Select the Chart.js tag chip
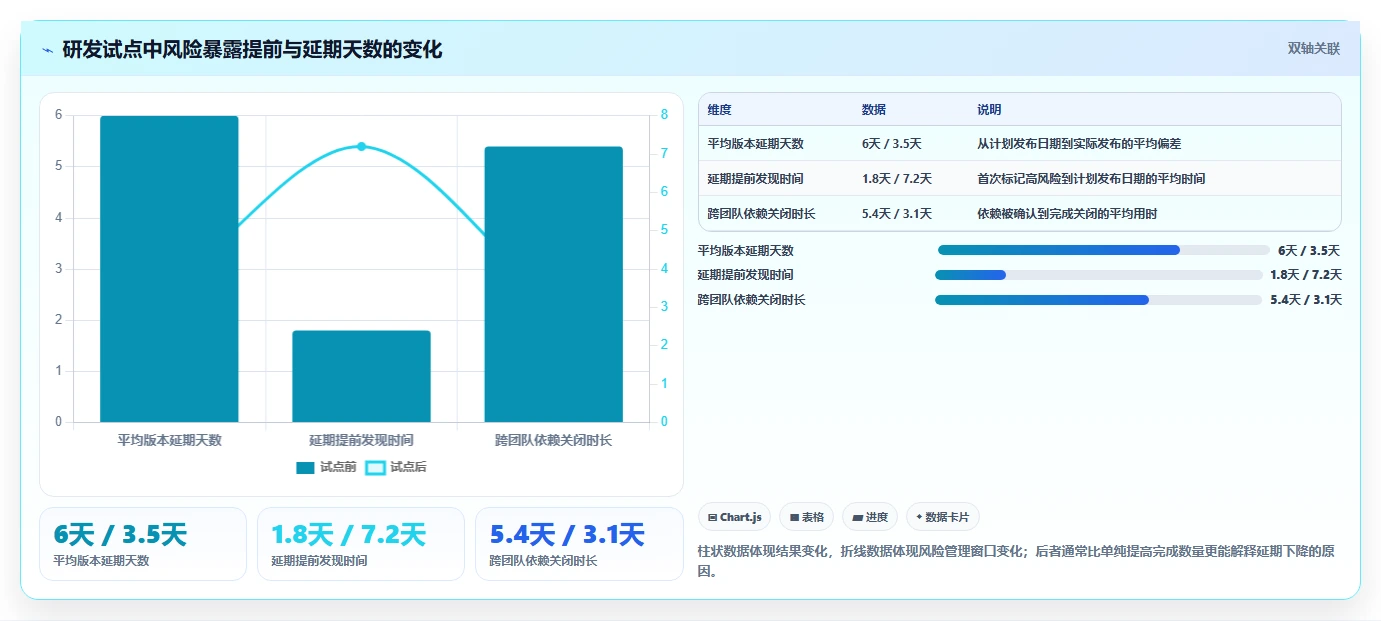 pyautogui.click(x=735, y=517)
